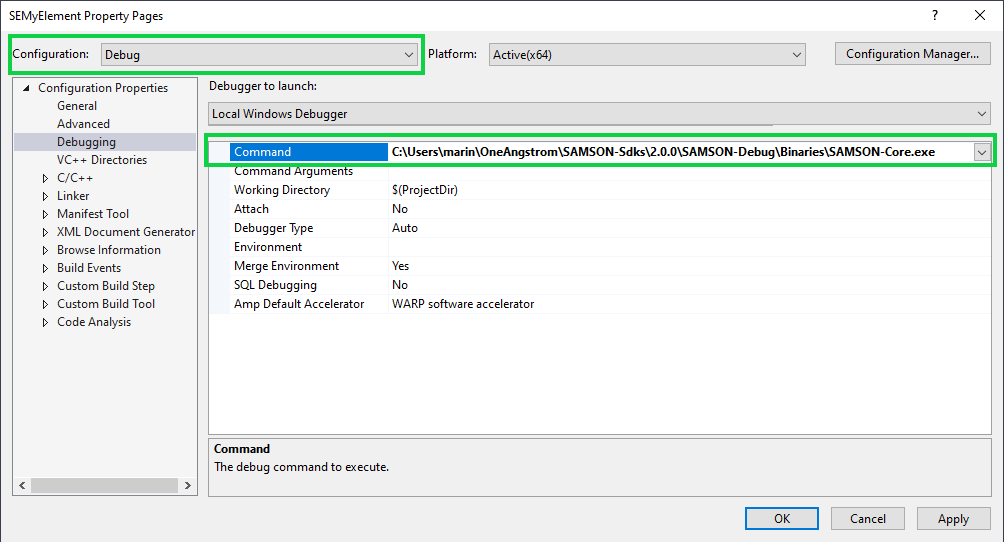Expand the C/C++ tree node
1004x542 pixels.
pyautogui.click(x=45, y=178)
